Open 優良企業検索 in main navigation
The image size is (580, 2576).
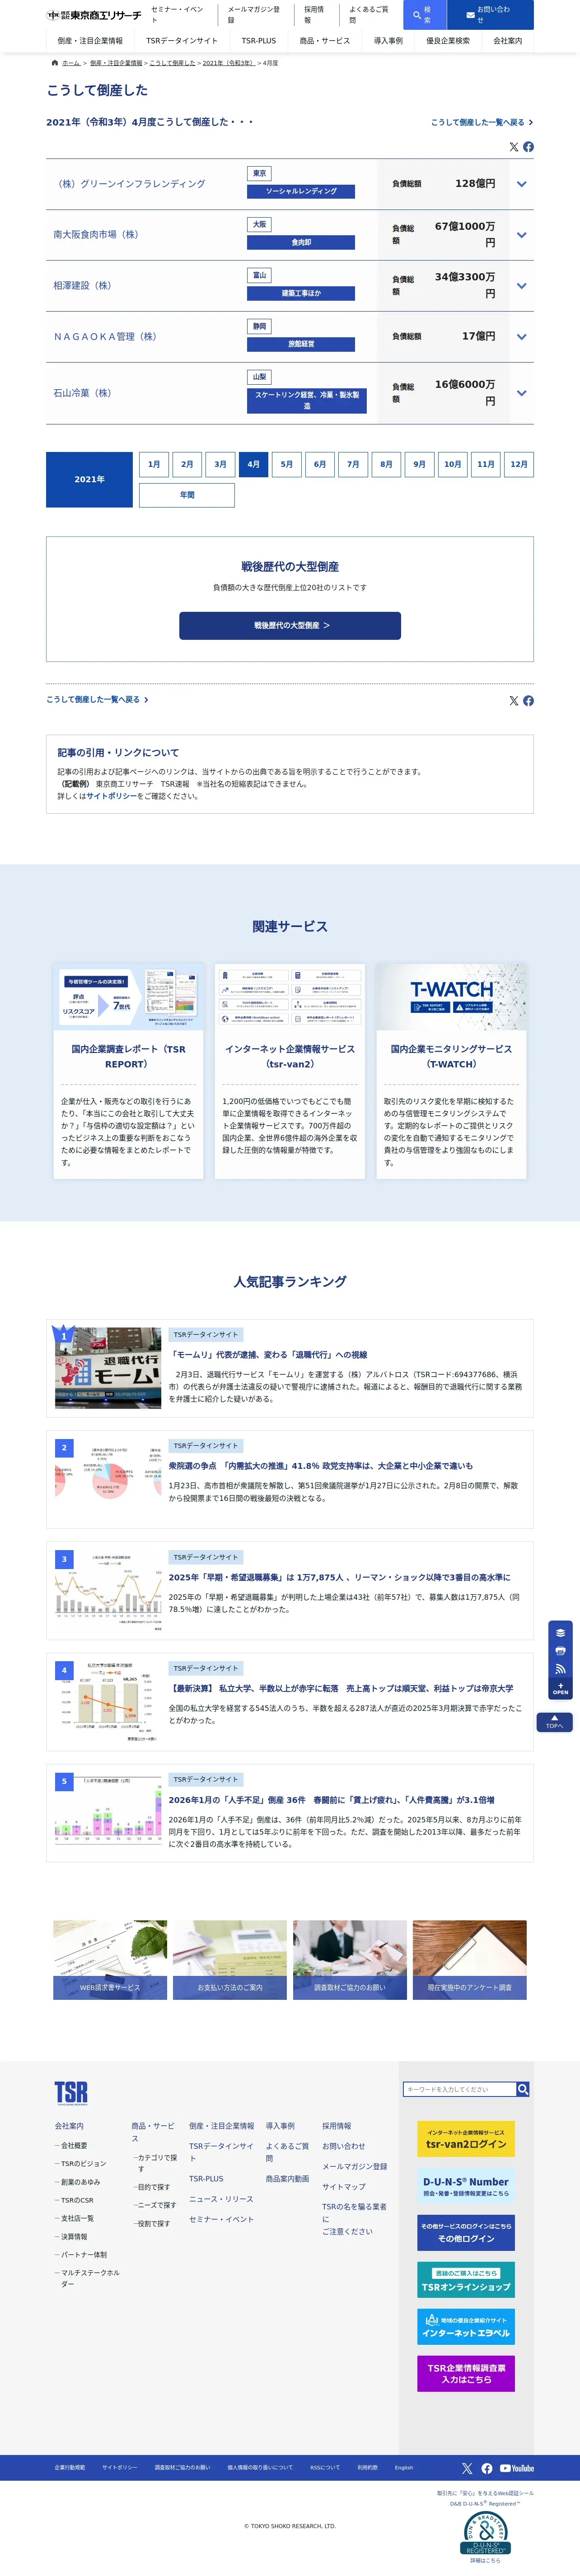pyautogui.click(x=448, y=41)
